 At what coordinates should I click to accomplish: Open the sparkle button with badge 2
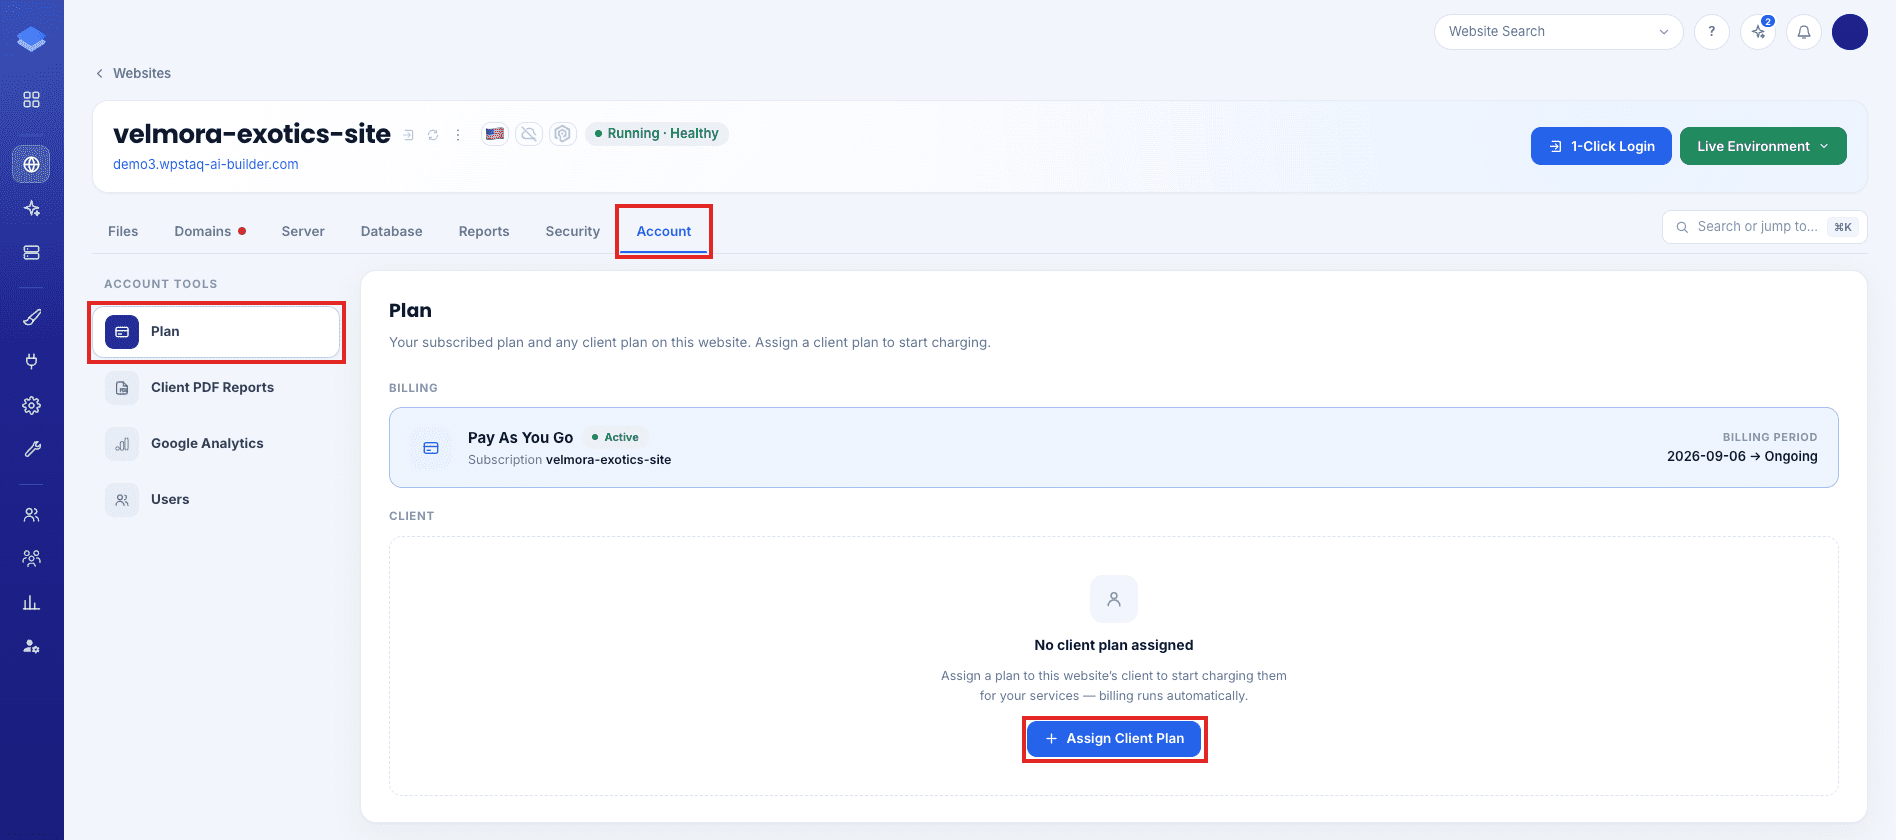1758,32
